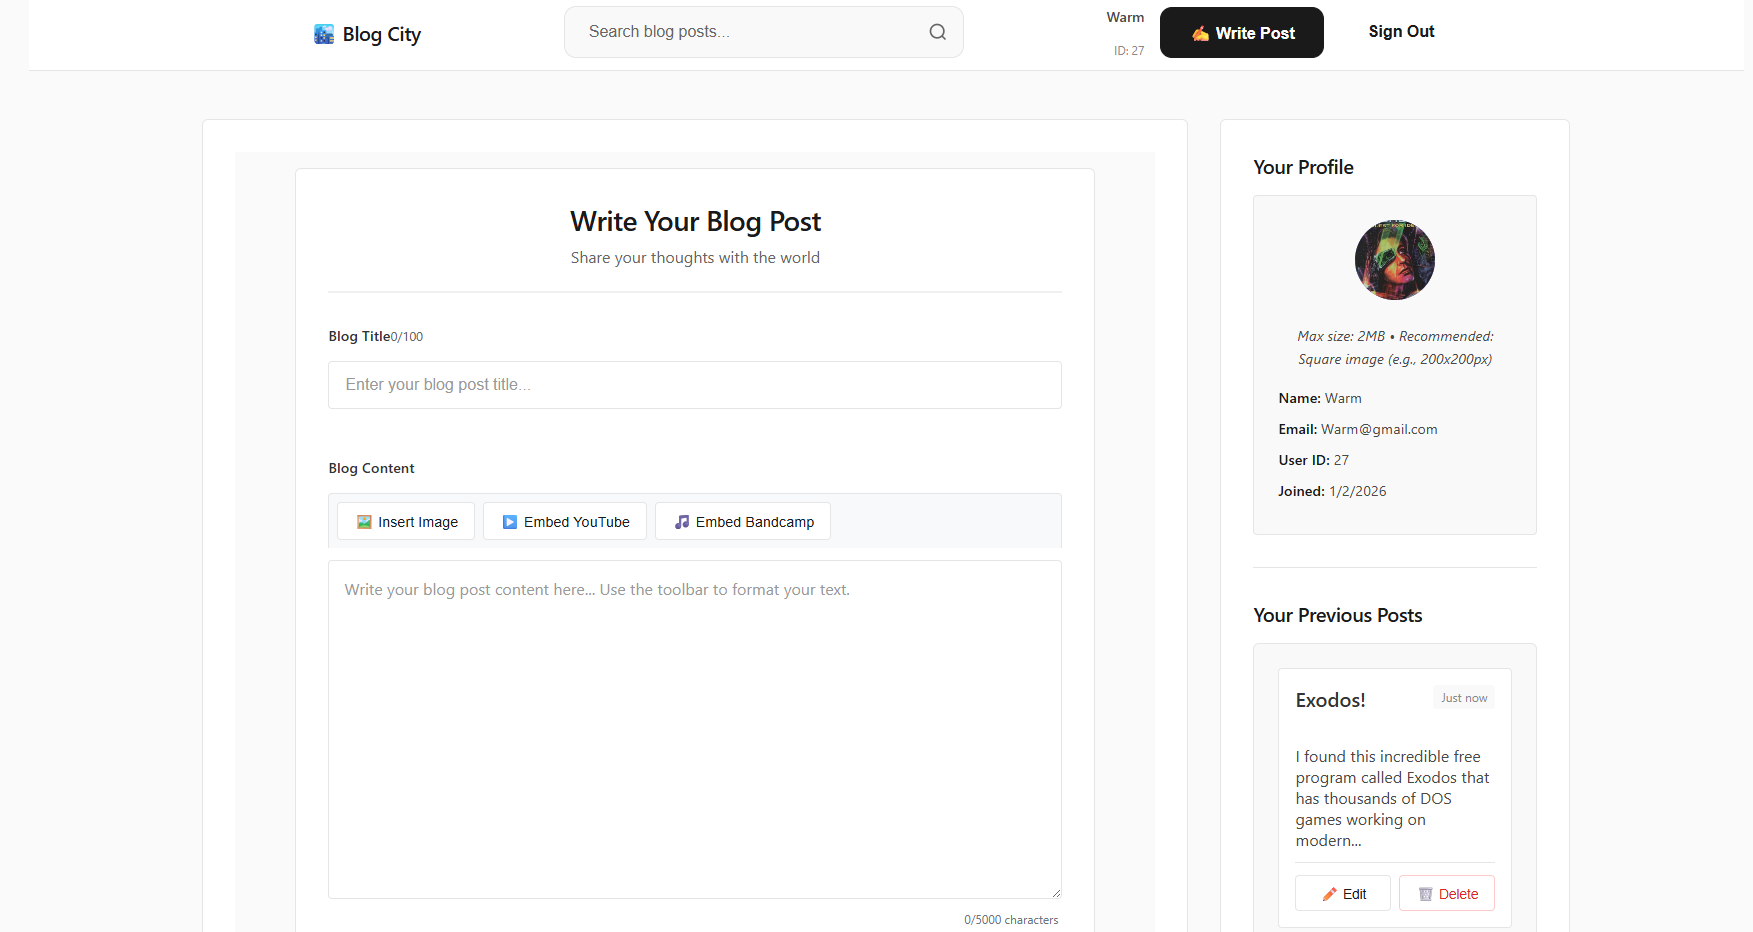Open the Write Post page
The width and height of the screenshot is (1753, 932).
tap(1241, 32)
